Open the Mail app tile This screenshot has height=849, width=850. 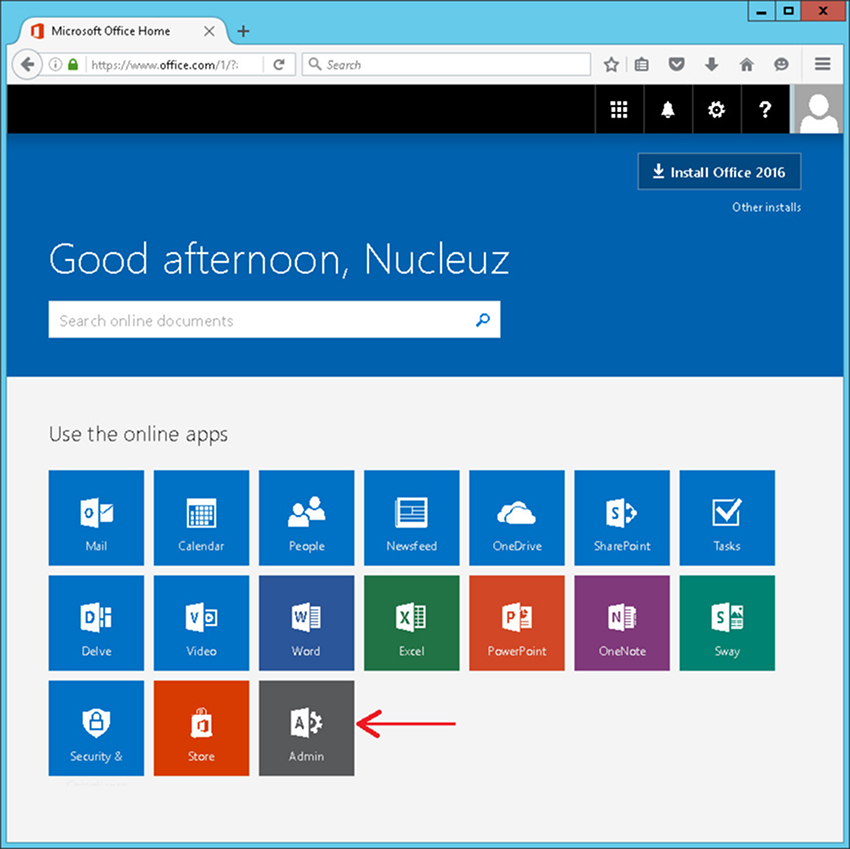96,518
